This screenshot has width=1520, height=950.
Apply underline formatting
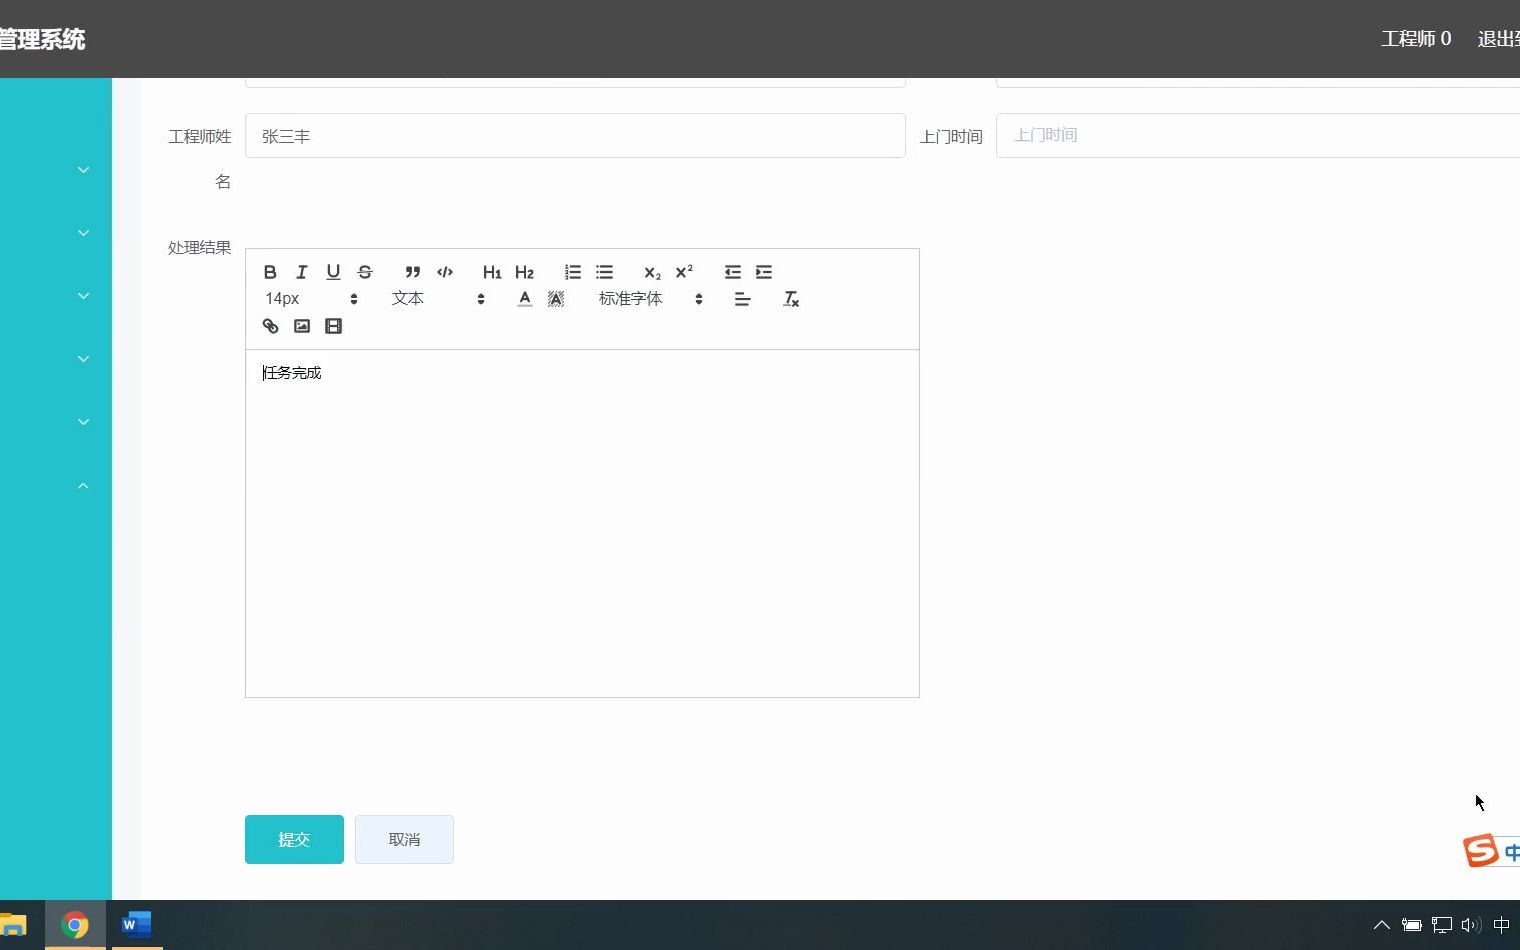[x=334, y=272]
